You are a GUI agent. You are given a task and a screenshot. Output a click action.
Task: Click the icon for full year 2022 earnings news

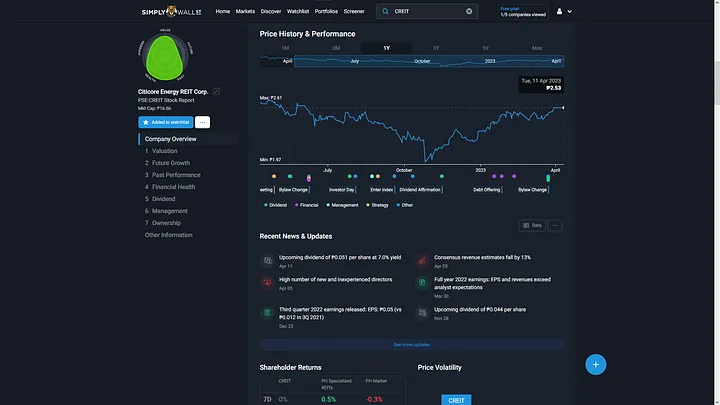tap(422, 282)
